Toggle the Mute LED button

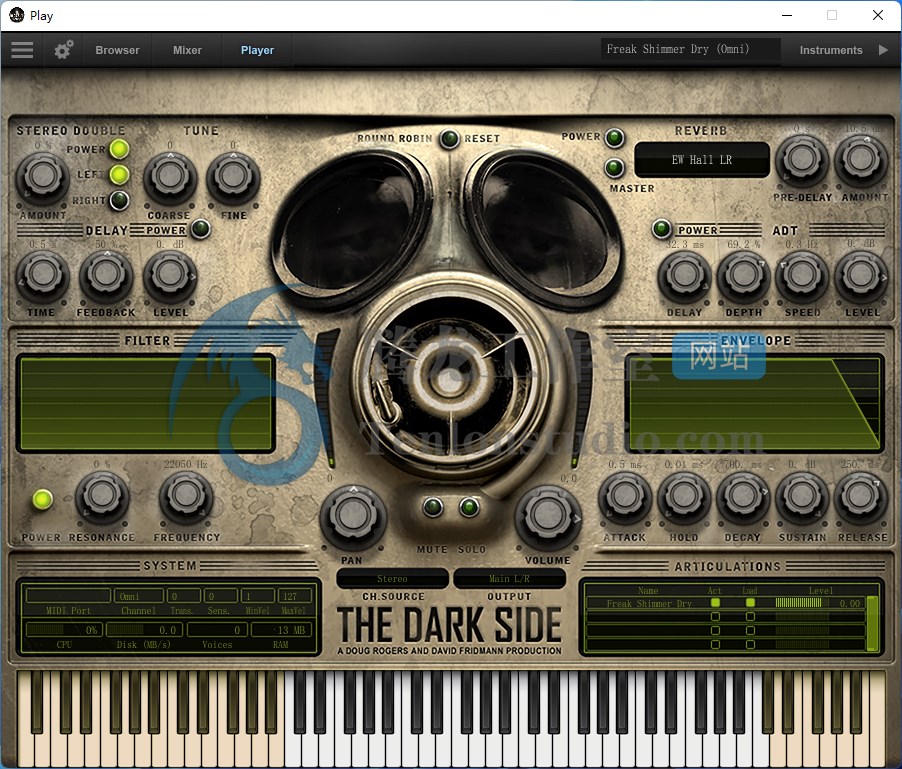click(433, 507)
